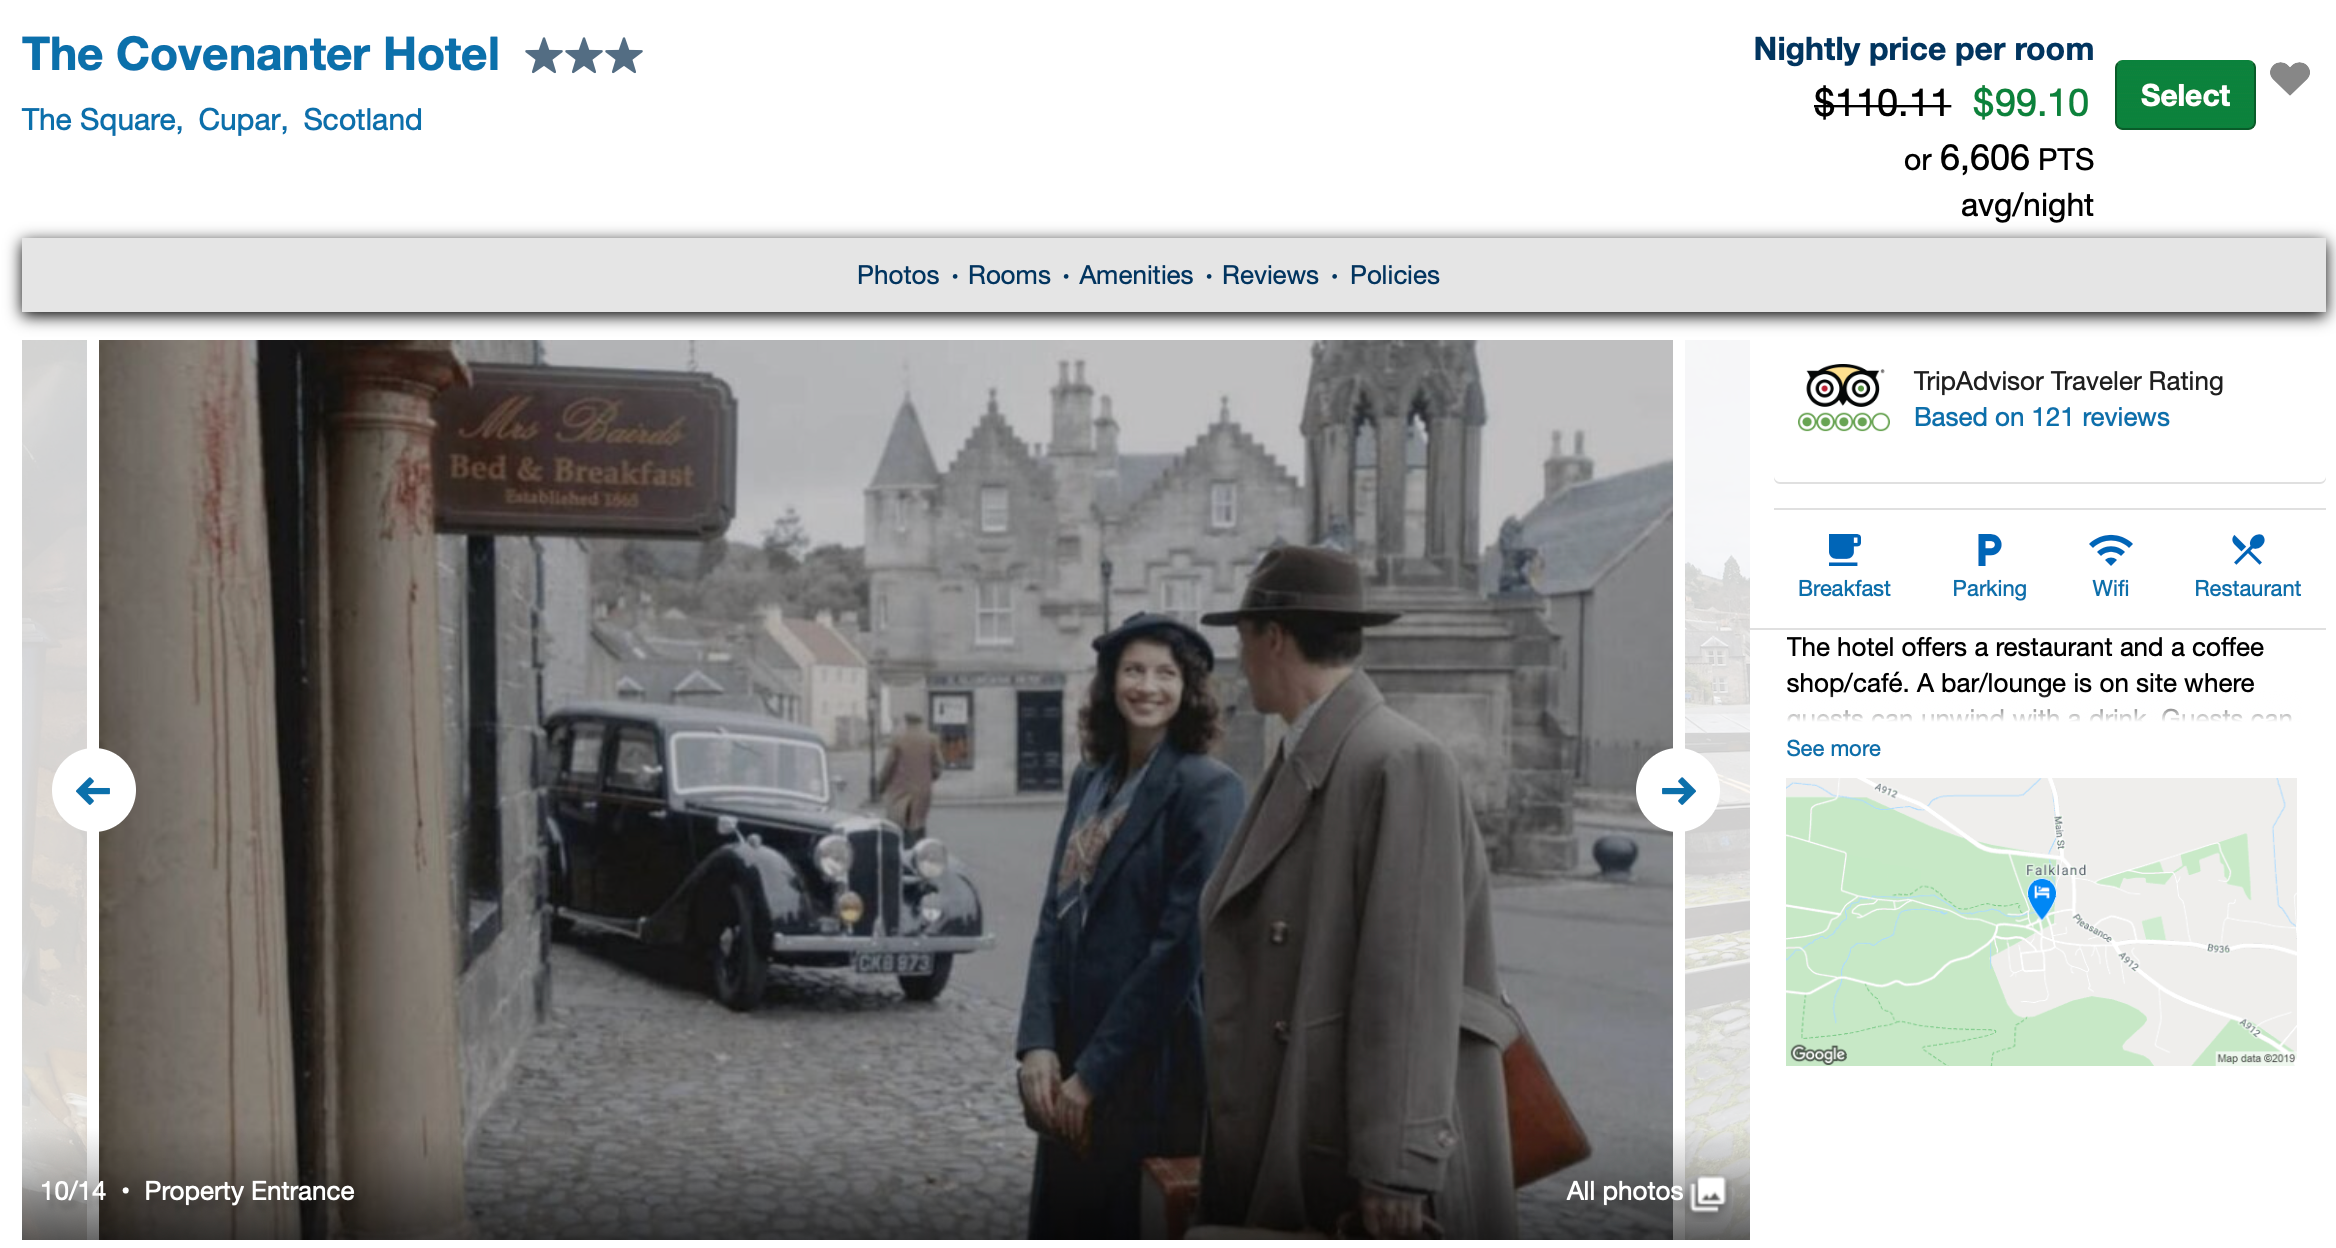
Task: Click the Property Entrance caption
Action: [249, 1191]
